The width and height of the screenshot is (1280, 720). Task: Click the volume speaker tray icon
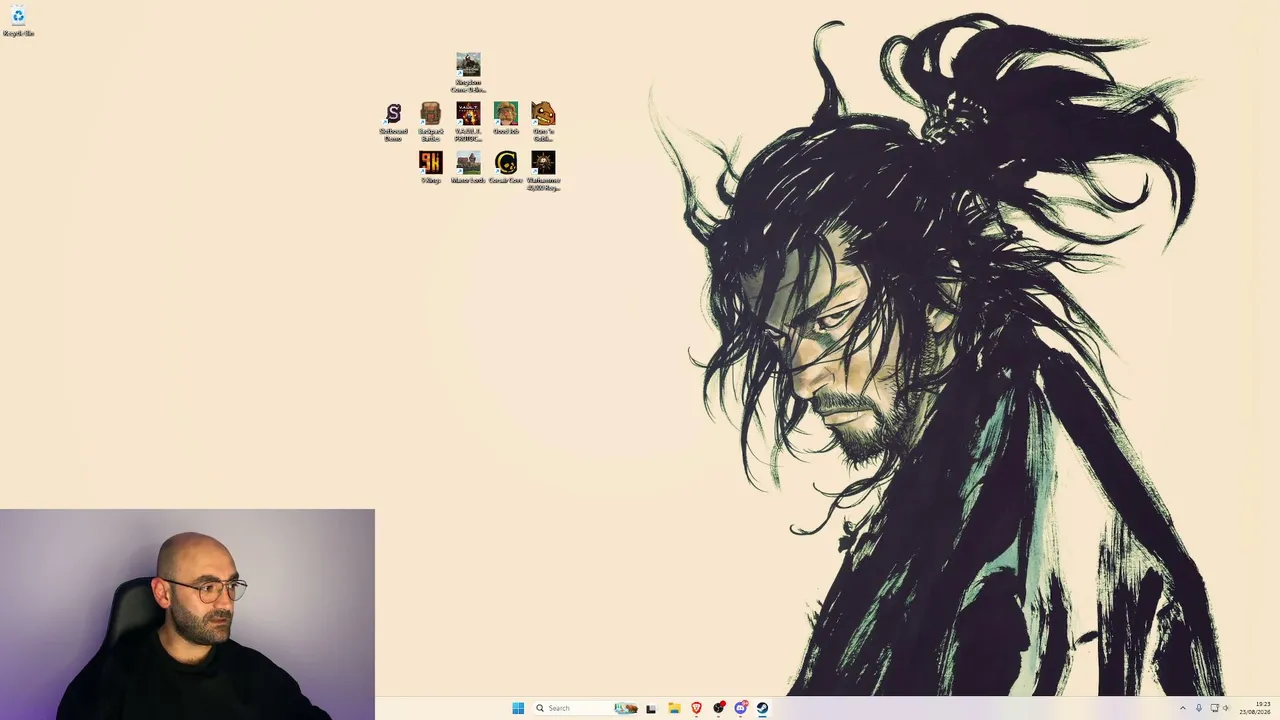point(1226,708)
